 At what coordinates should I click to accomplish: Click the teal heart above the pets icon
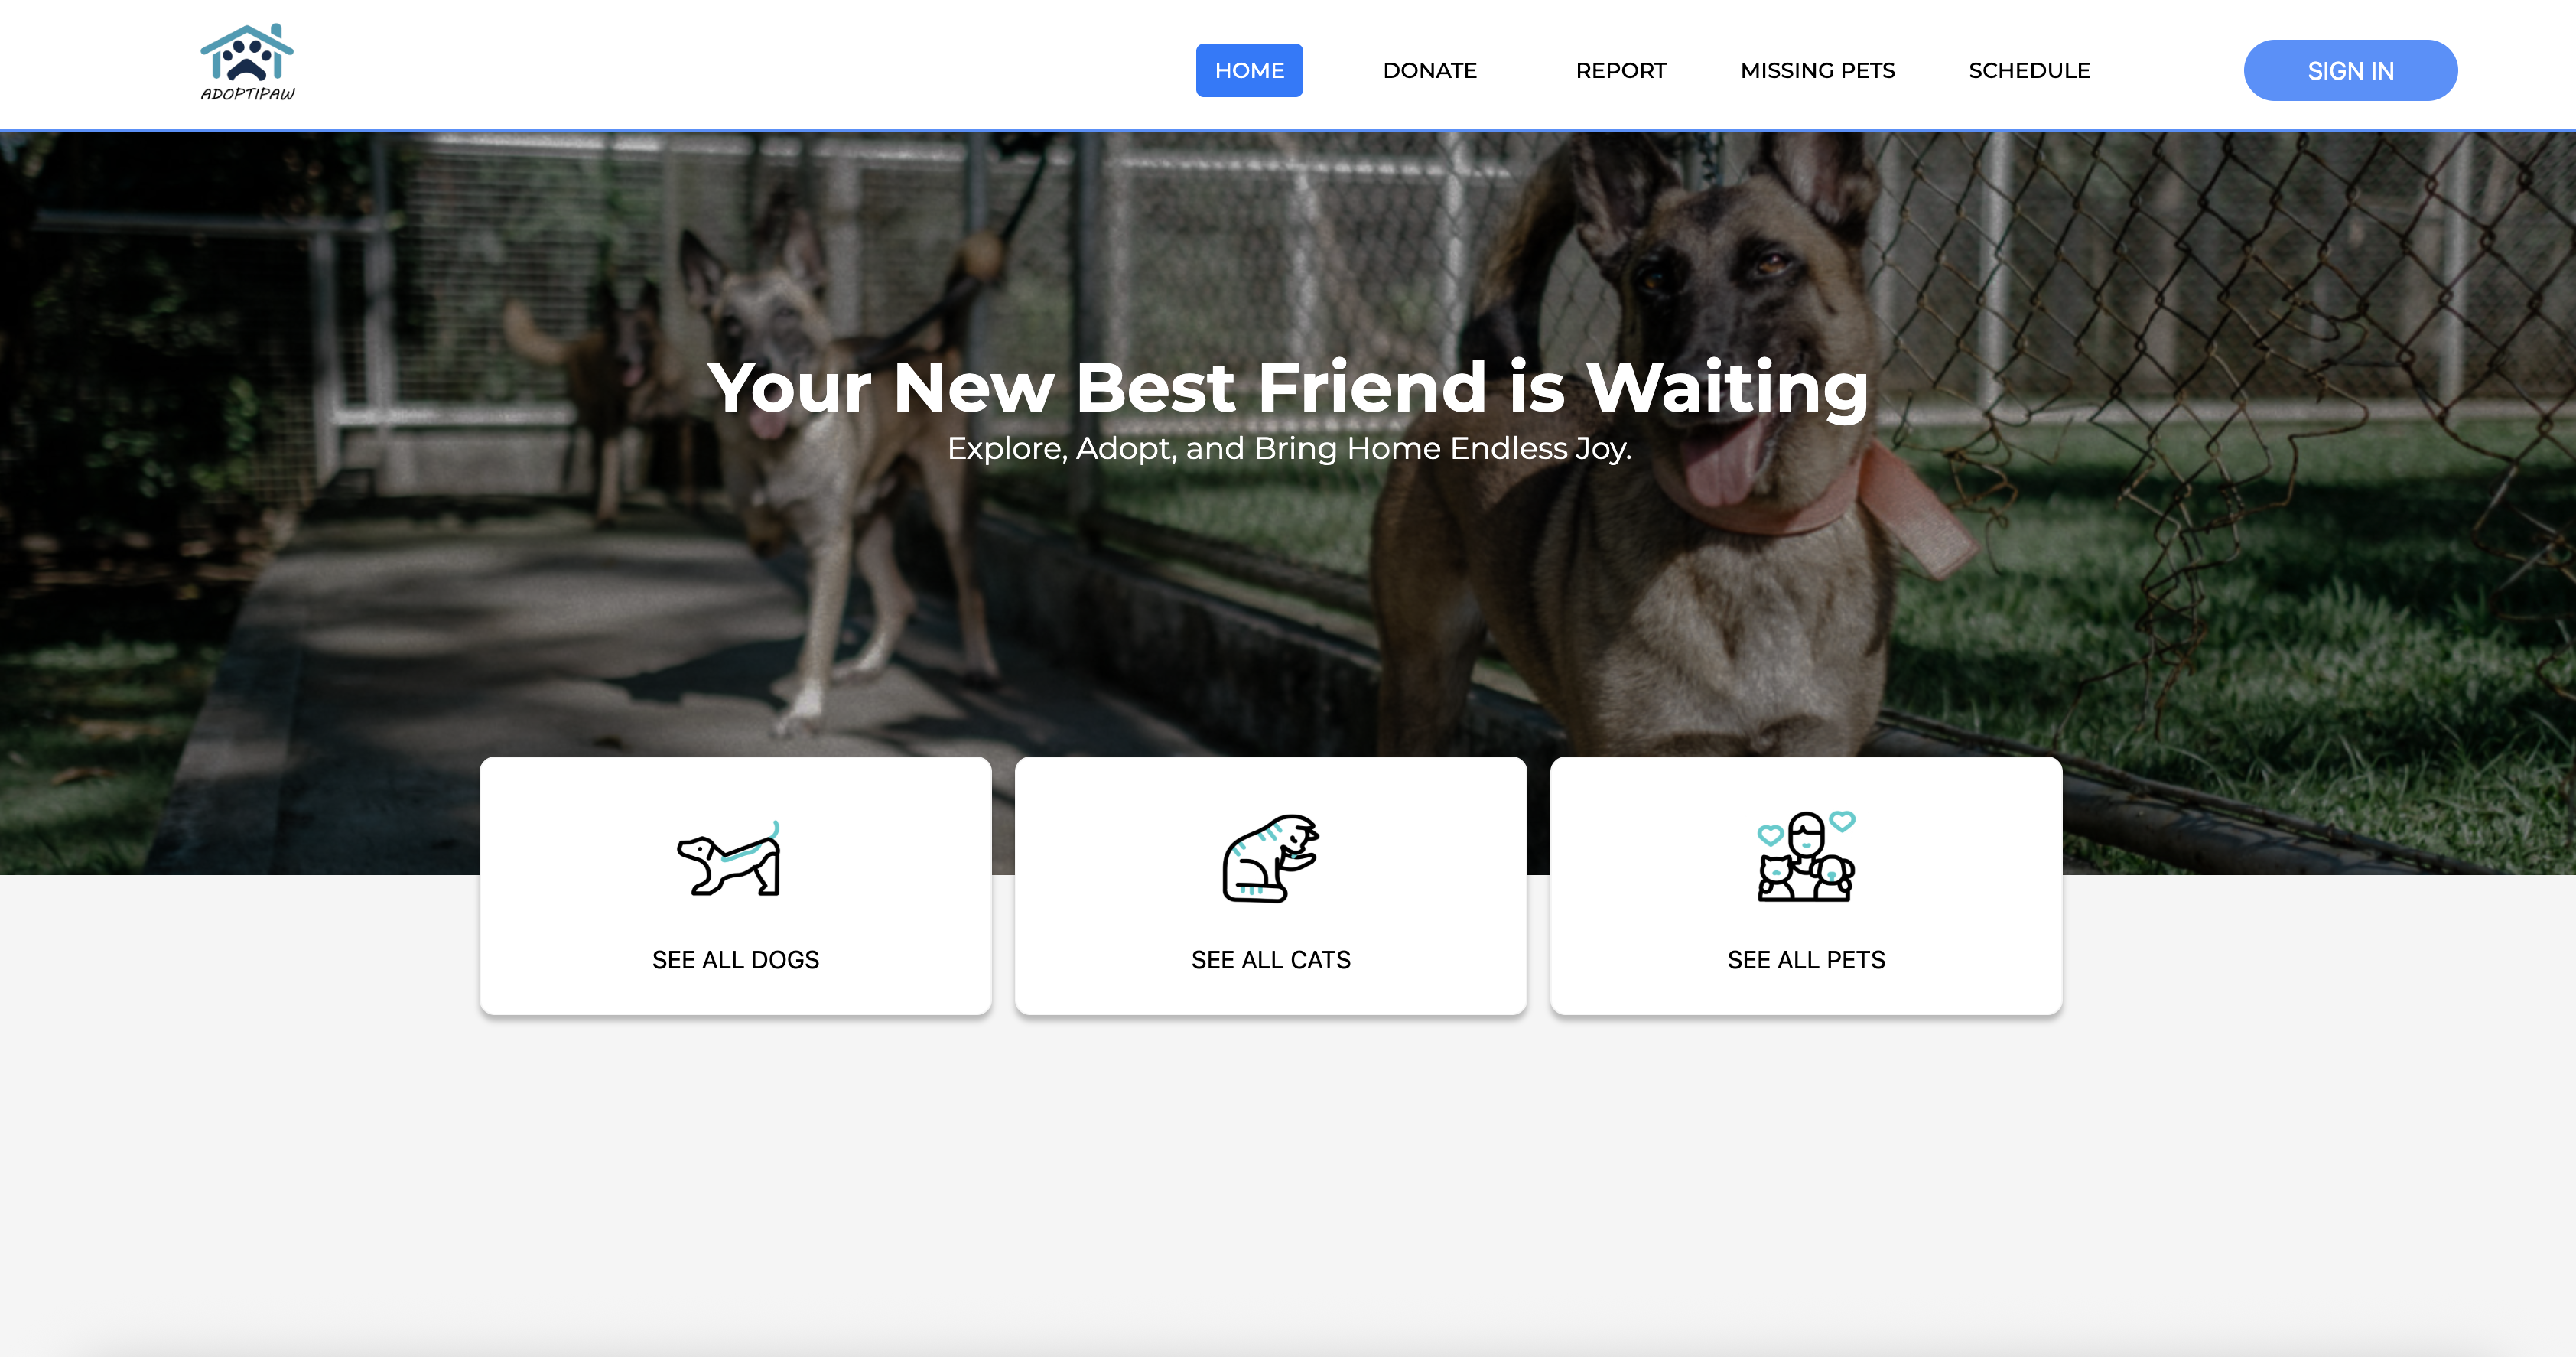tap(1842, 822)
